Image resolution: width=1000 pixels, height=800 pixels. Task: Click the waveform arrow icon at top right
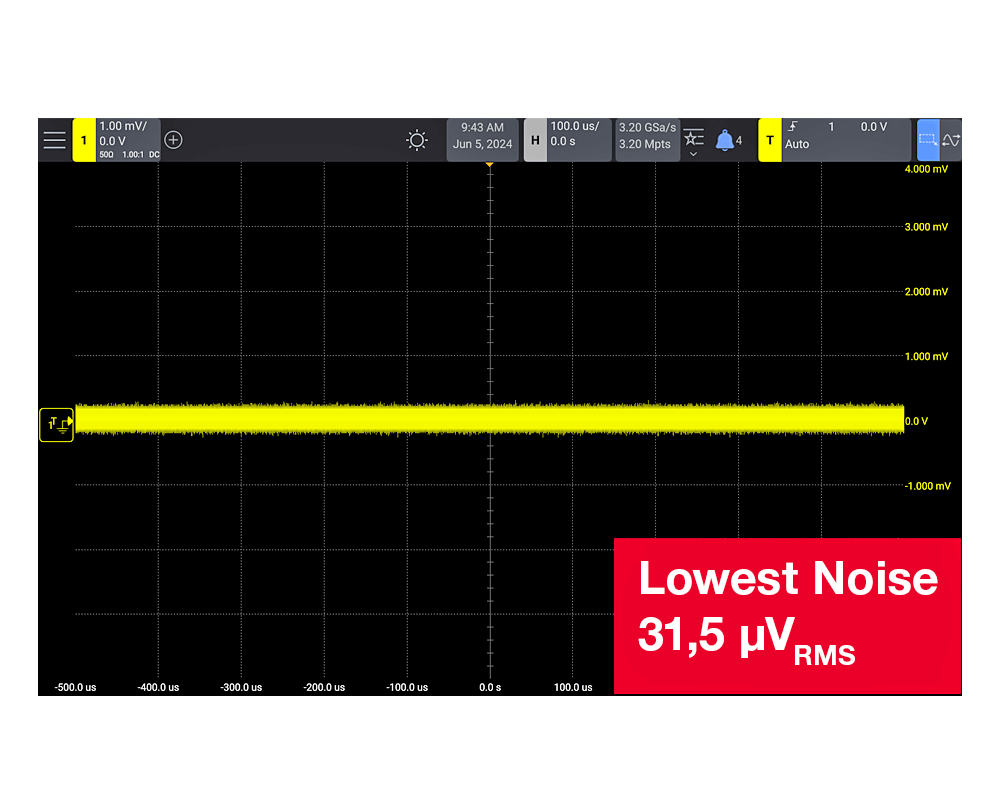[x=951, y=140]
